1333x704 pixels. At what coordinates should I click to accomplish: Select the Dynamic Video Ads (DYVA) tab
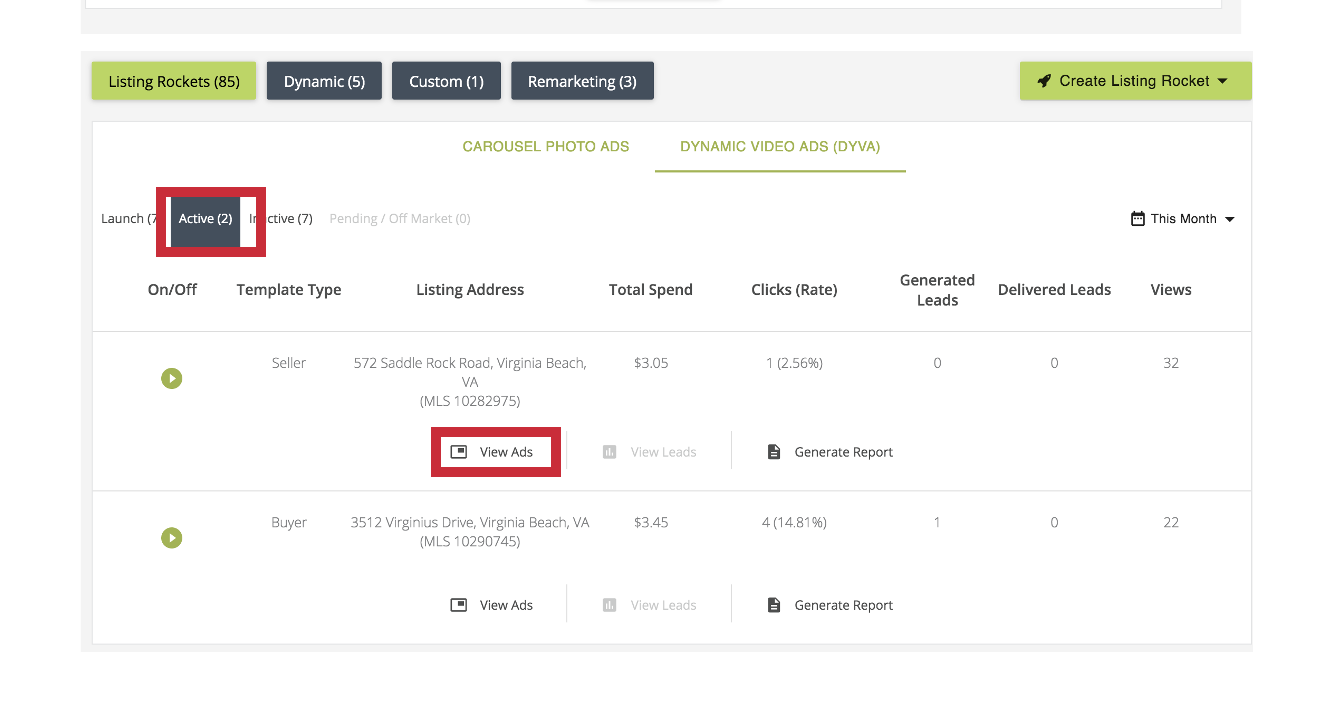click(780, 146)
